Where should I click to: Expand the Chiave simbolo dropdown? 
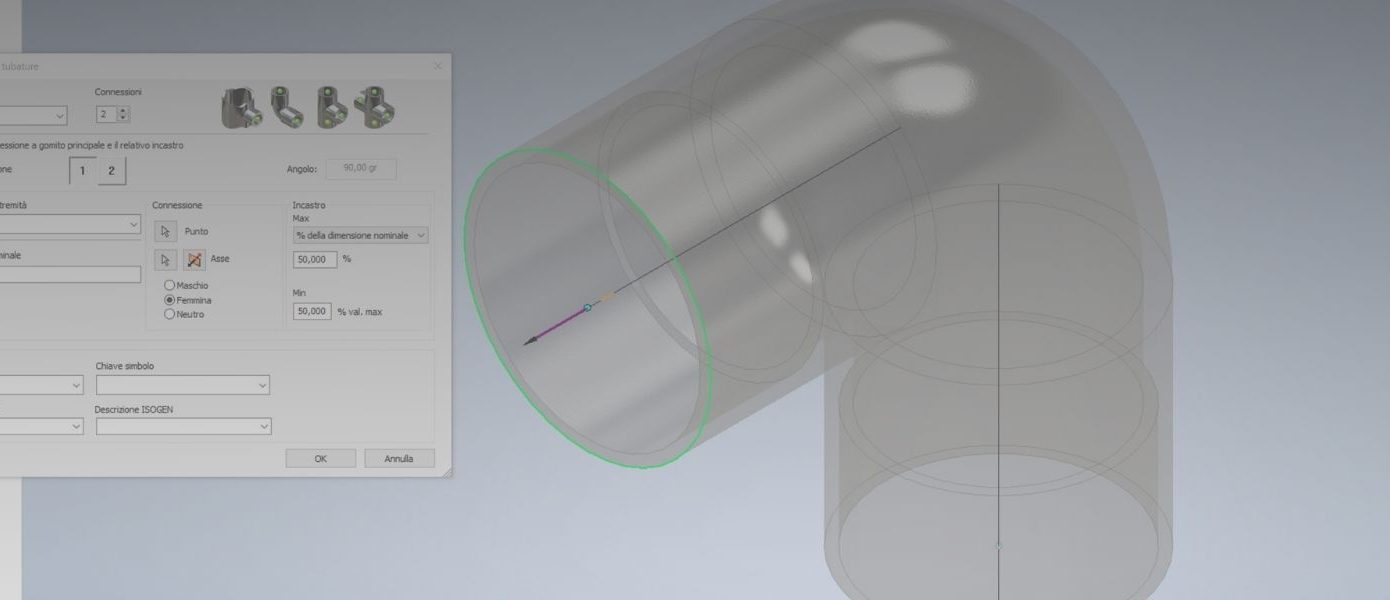182,385
